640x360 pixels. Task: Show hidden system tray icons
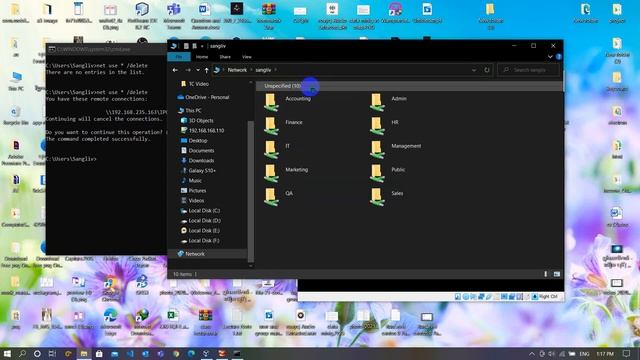(531, 353)
